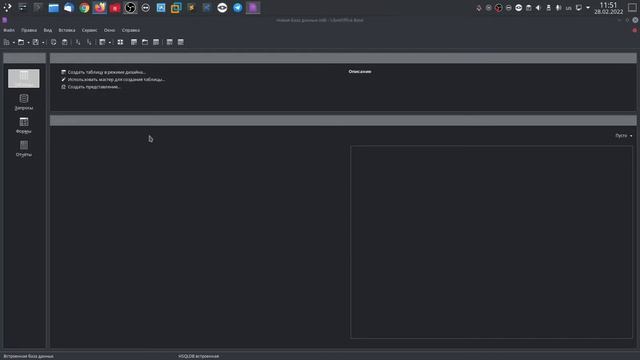Screen dimensions: 640x360
Task: Open the Пусто preview mode dropdown
Action: (624, 136)
